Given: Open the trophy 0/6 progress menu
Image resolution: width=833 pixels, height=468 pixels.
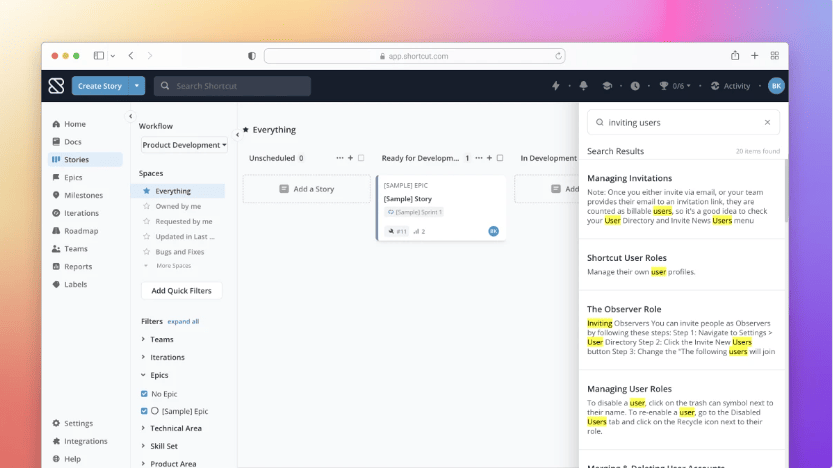Looking at the screenshot, I should pyautogui.click(x=675, y=86).
